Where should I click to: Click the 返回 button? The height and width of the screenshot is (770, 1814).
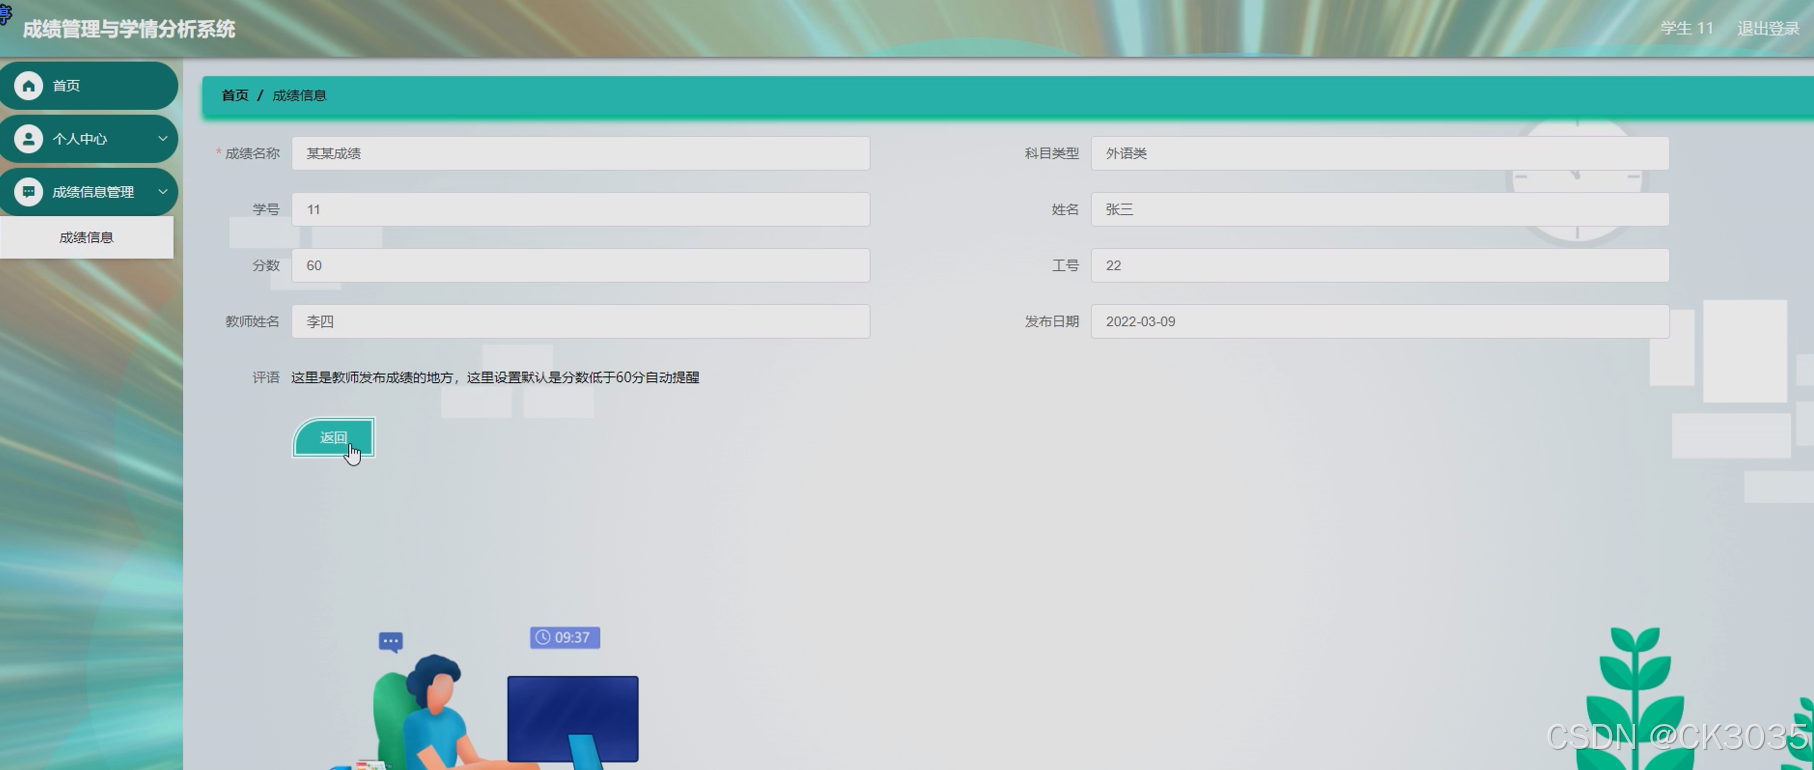pos(333,438)
